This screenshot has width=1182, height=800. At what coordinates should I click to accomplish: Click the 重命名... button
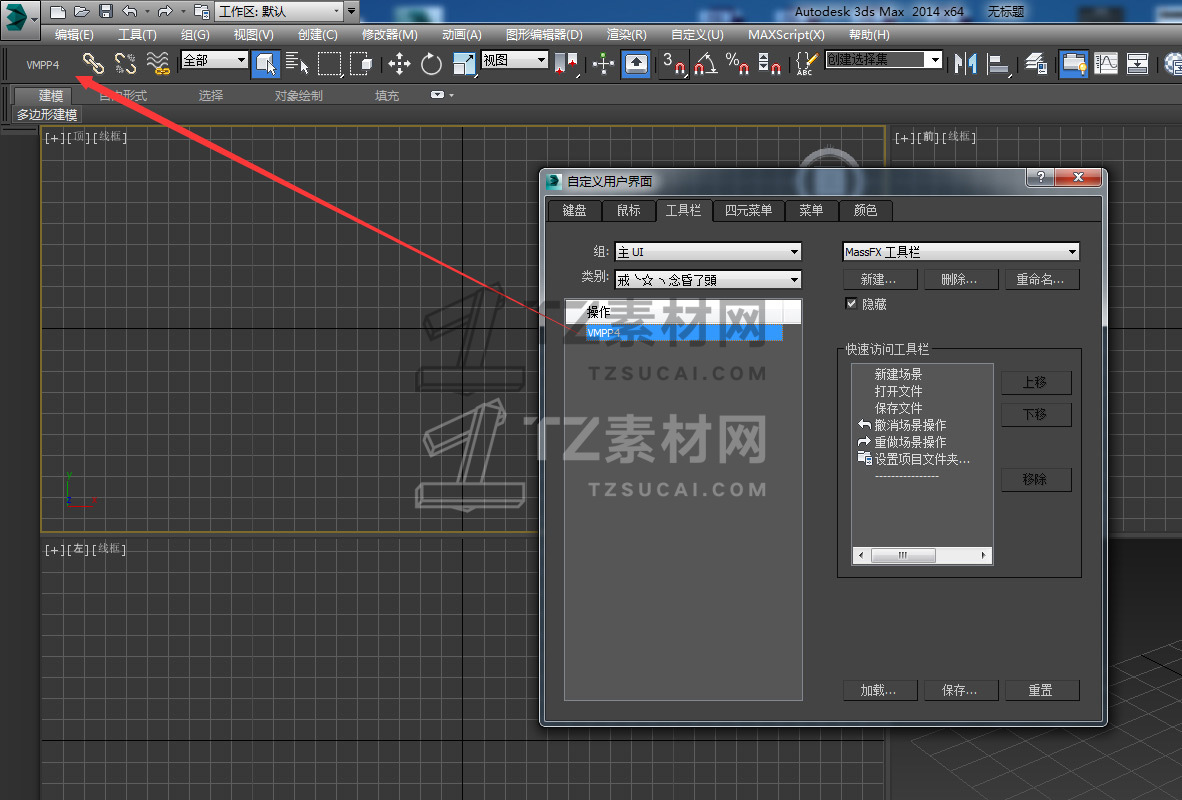[x=1042, y=280]
